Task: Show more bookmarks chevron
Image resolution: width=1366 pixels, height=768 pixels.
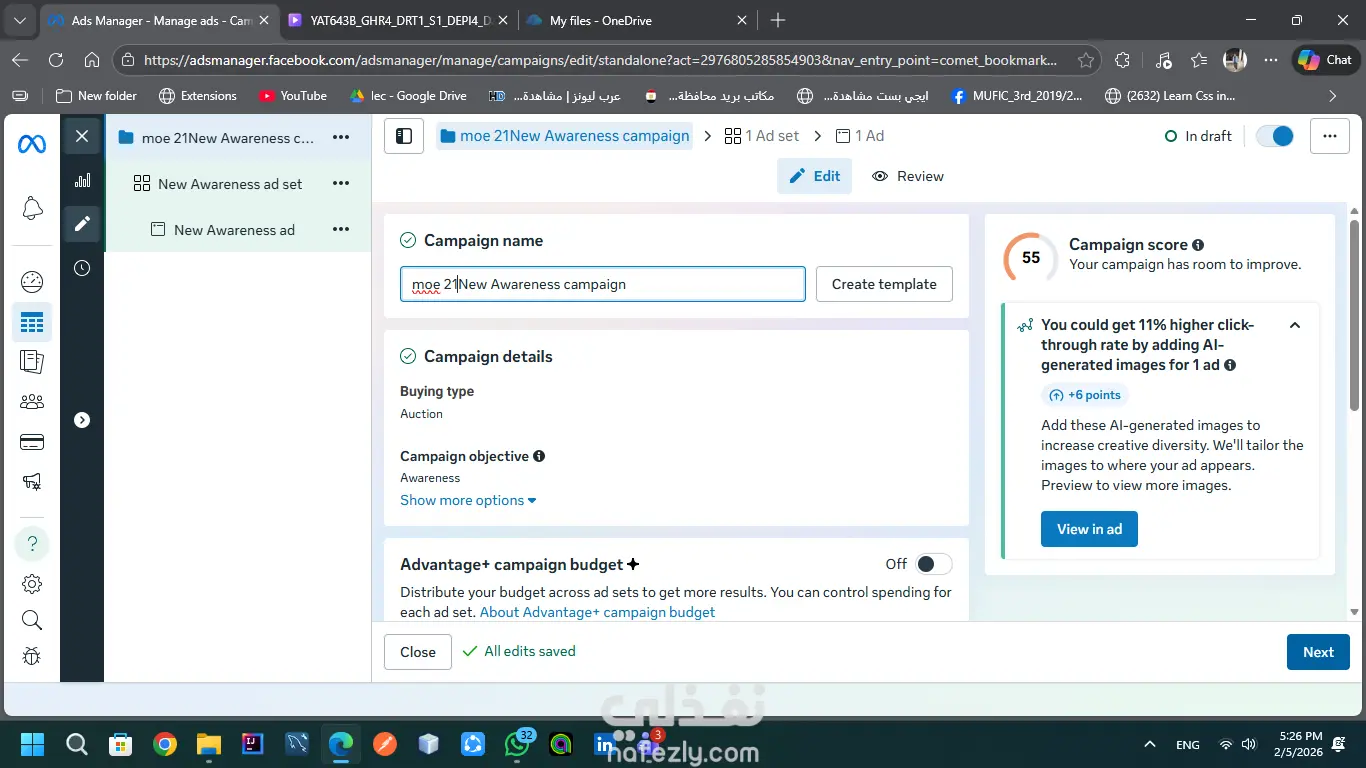Action: pos(1332,96)
